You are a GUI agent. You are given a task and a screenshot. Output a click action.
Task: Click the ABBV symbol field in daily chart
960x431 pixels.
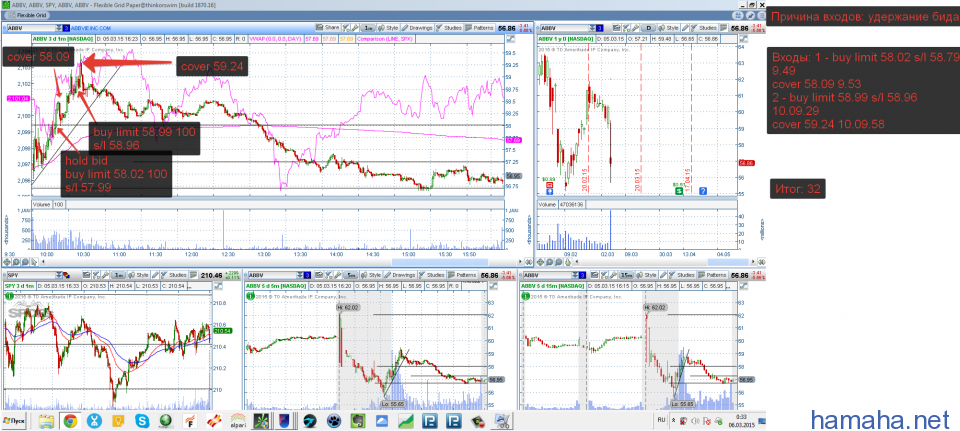pyautogui.click(x=565, y=28)
